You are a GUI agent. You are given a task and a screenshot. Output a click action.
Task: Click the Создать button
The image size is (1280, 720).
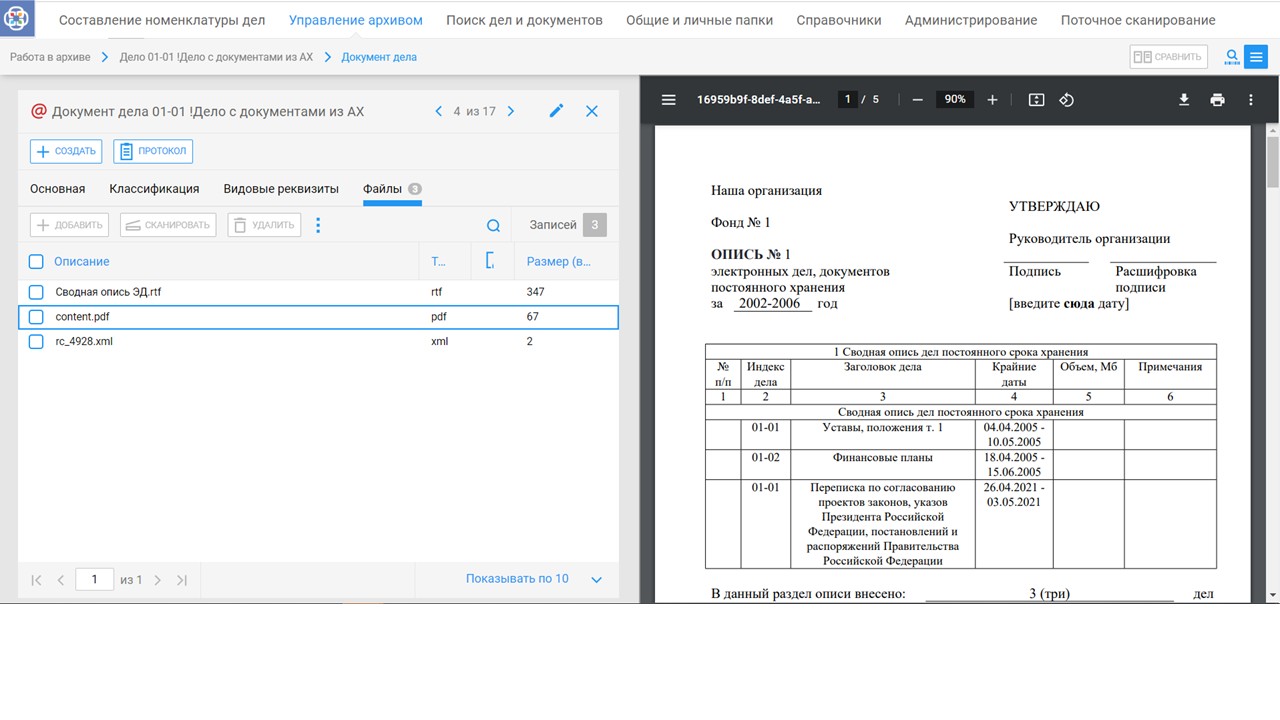67,151
